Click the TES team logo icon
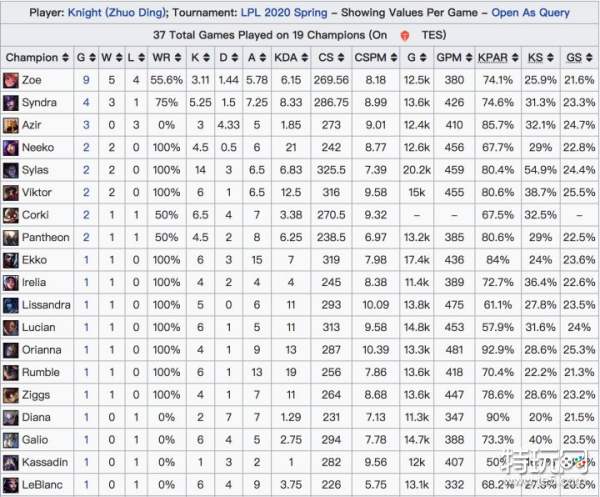Screen dimensions: 600x497 click(x=403, y=34)
